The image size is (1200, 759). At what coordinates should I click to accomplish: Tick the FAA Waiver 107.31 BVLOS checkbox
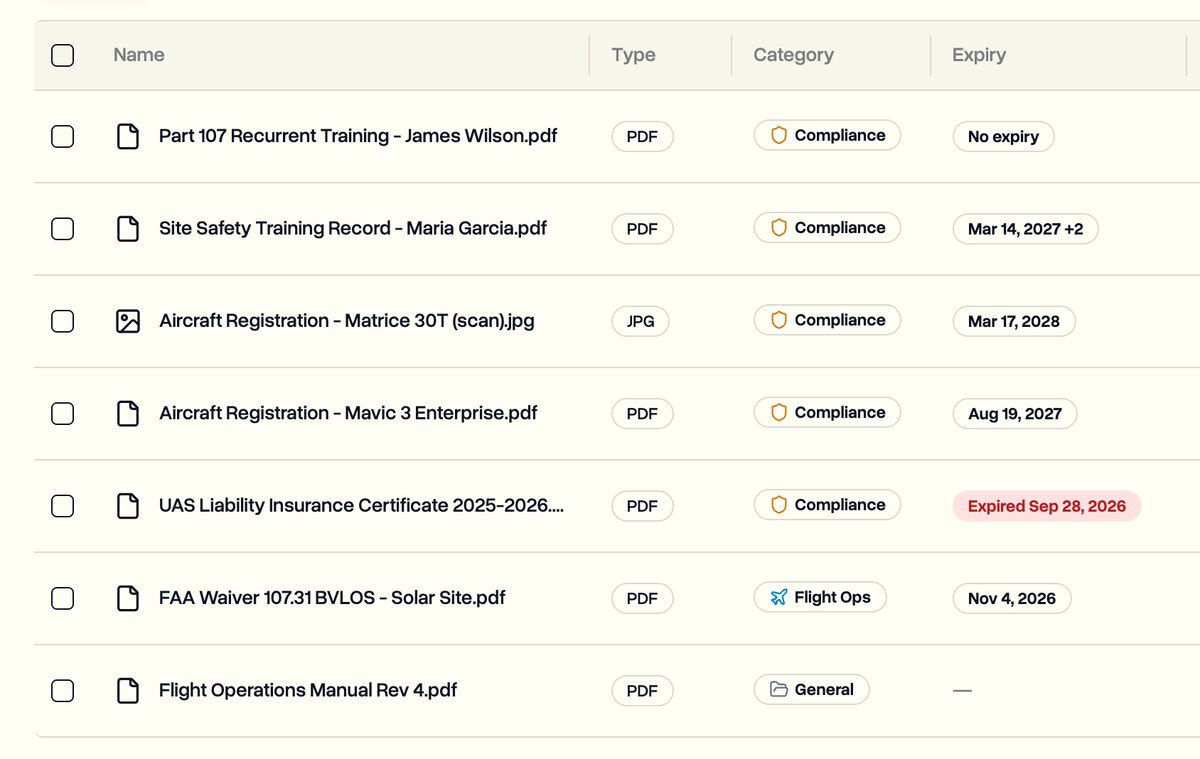[62, 598]
